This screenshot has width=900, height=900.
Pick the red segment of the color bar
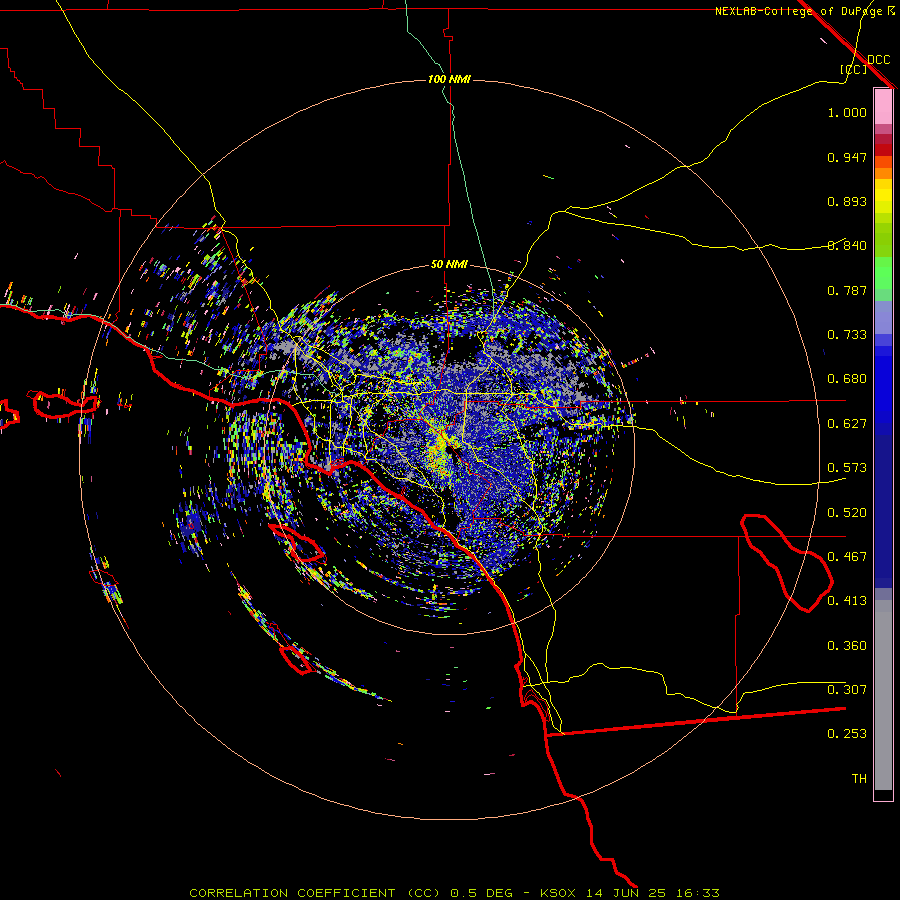[883, 150]
